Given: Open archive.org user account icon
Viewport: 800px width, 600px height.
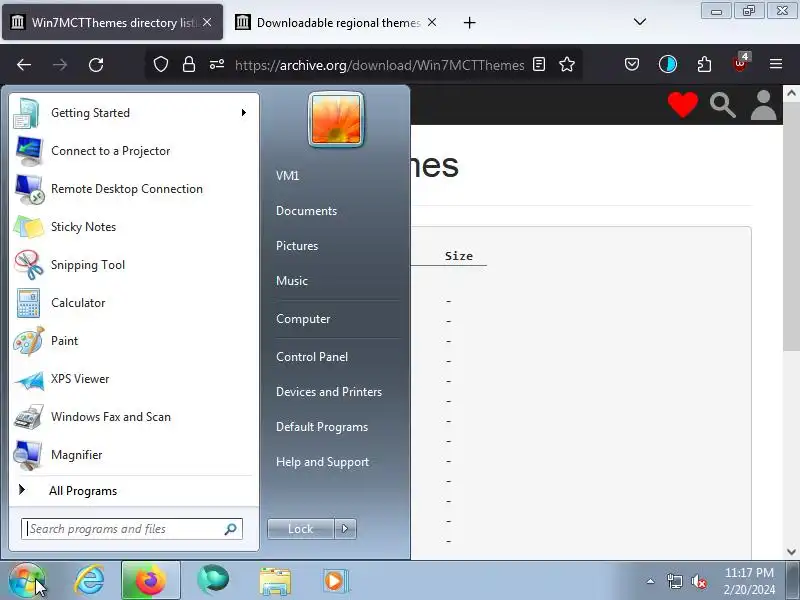Looking at the screenshot, I should [763, 105].
